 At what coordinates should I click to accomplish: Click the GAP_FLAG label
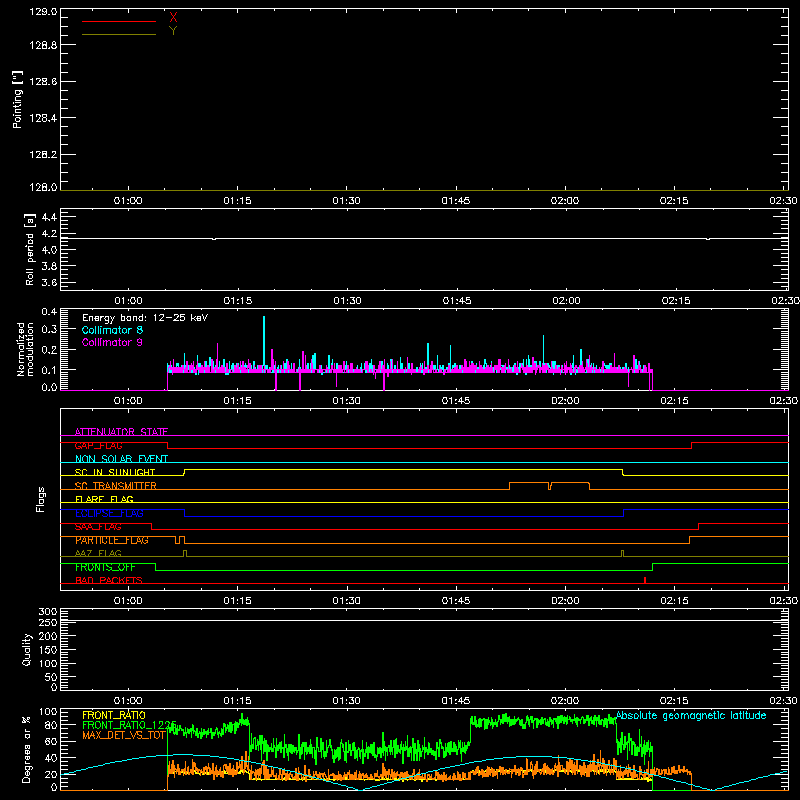coord(98,445)
